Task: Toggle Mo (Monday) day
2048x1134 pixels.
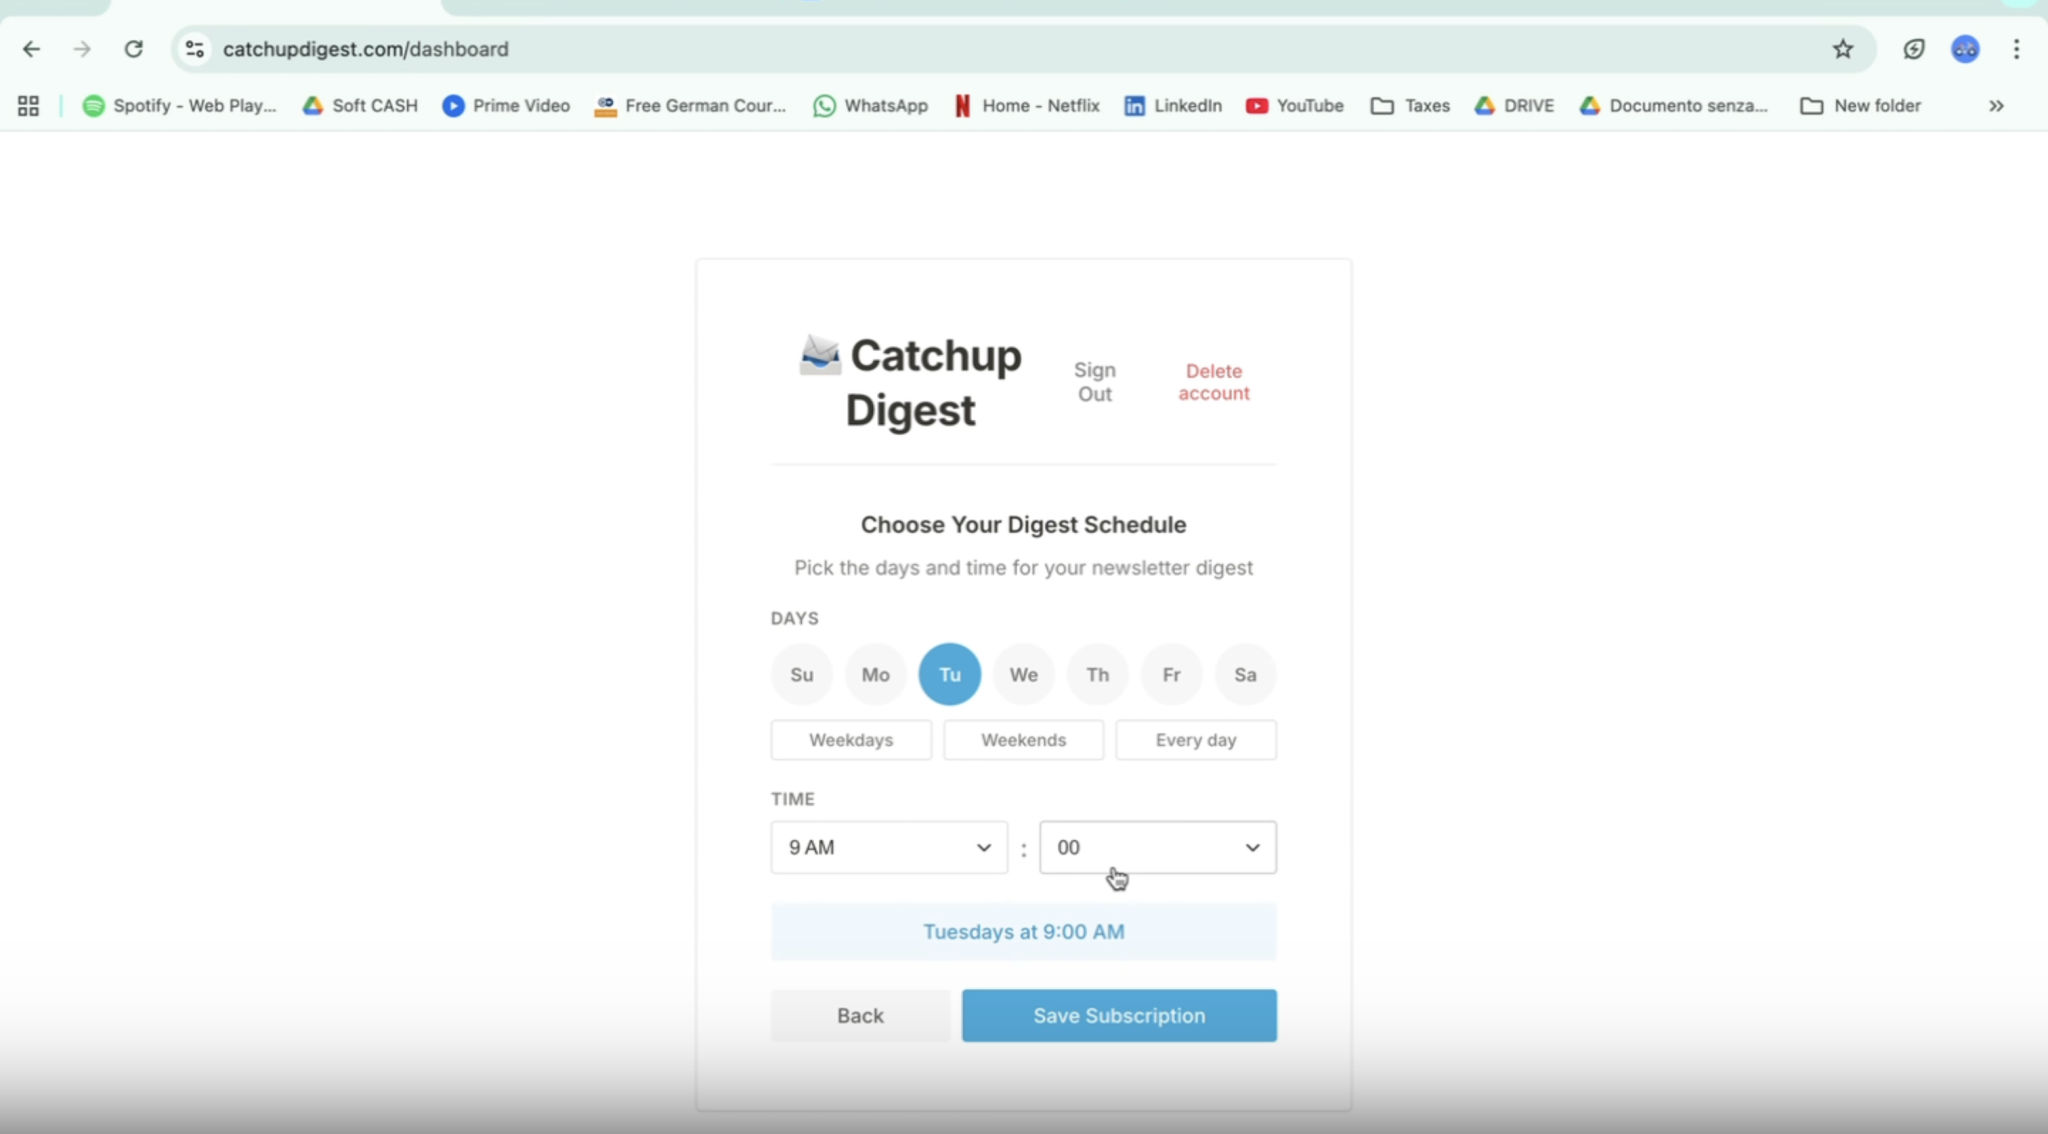Action: coord(875,675)
